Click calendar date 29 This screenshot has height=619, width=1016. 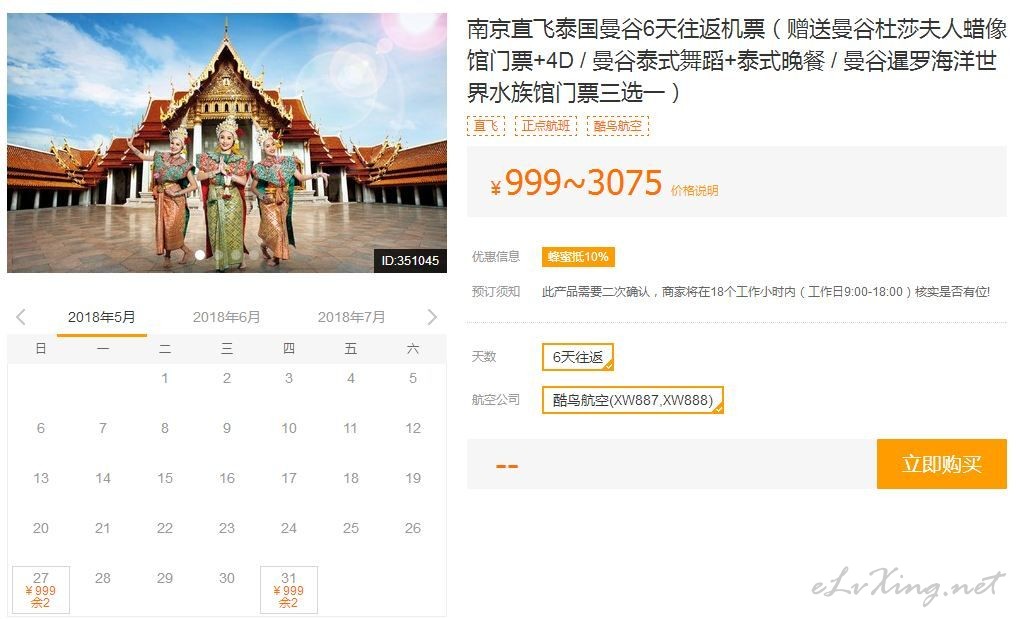(x=165, y=578)
